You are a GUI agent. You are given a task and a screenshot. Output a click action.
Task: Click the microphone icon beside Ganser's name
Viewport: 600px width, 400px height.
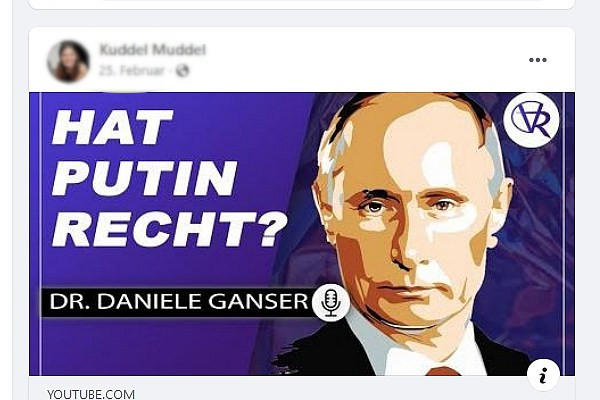click(x=331, y=302)
